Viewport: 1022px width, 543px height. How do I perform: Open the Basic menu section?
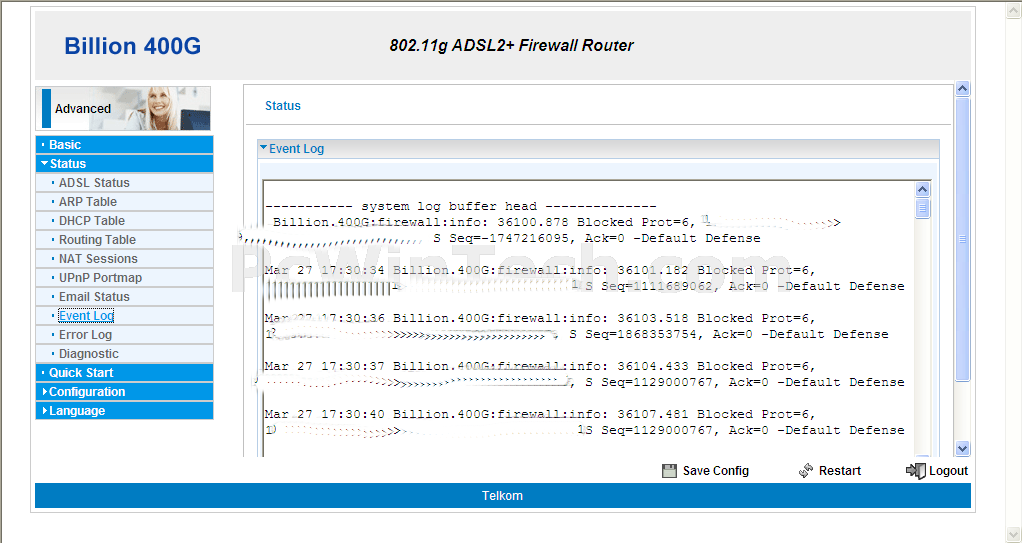click(124, 145)
